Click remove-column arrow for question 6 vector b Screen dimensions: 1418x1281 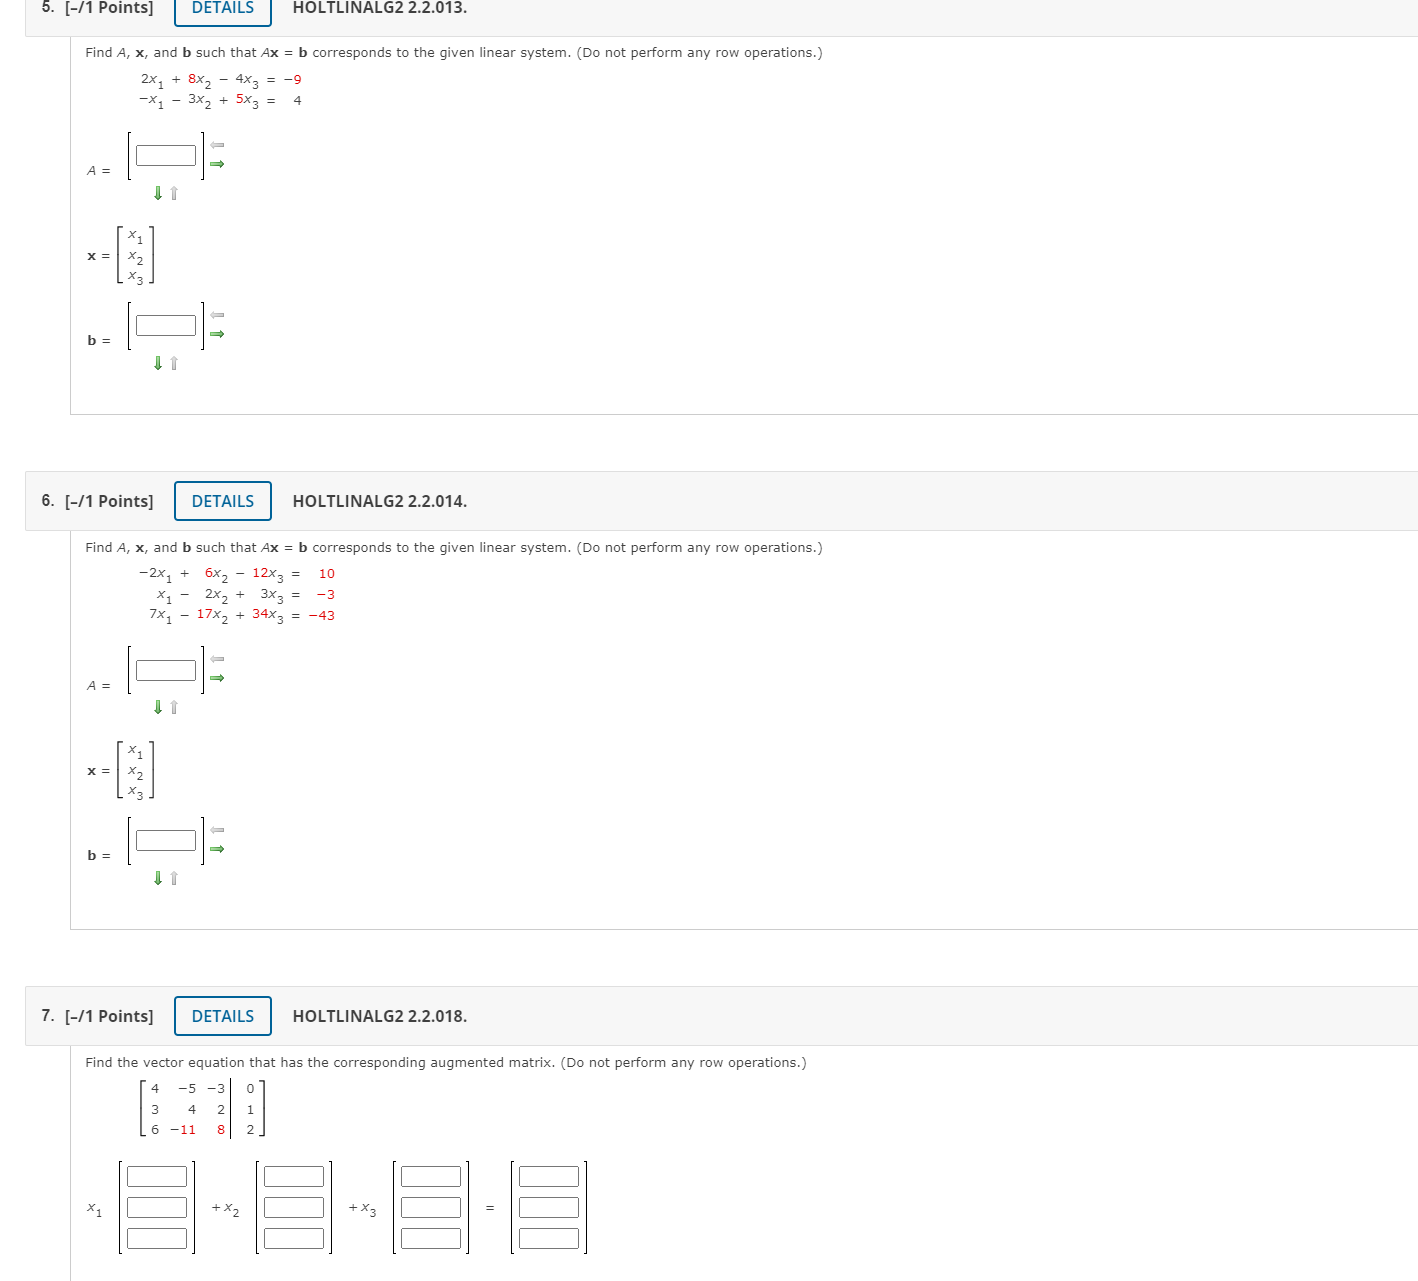coord(217,830)
